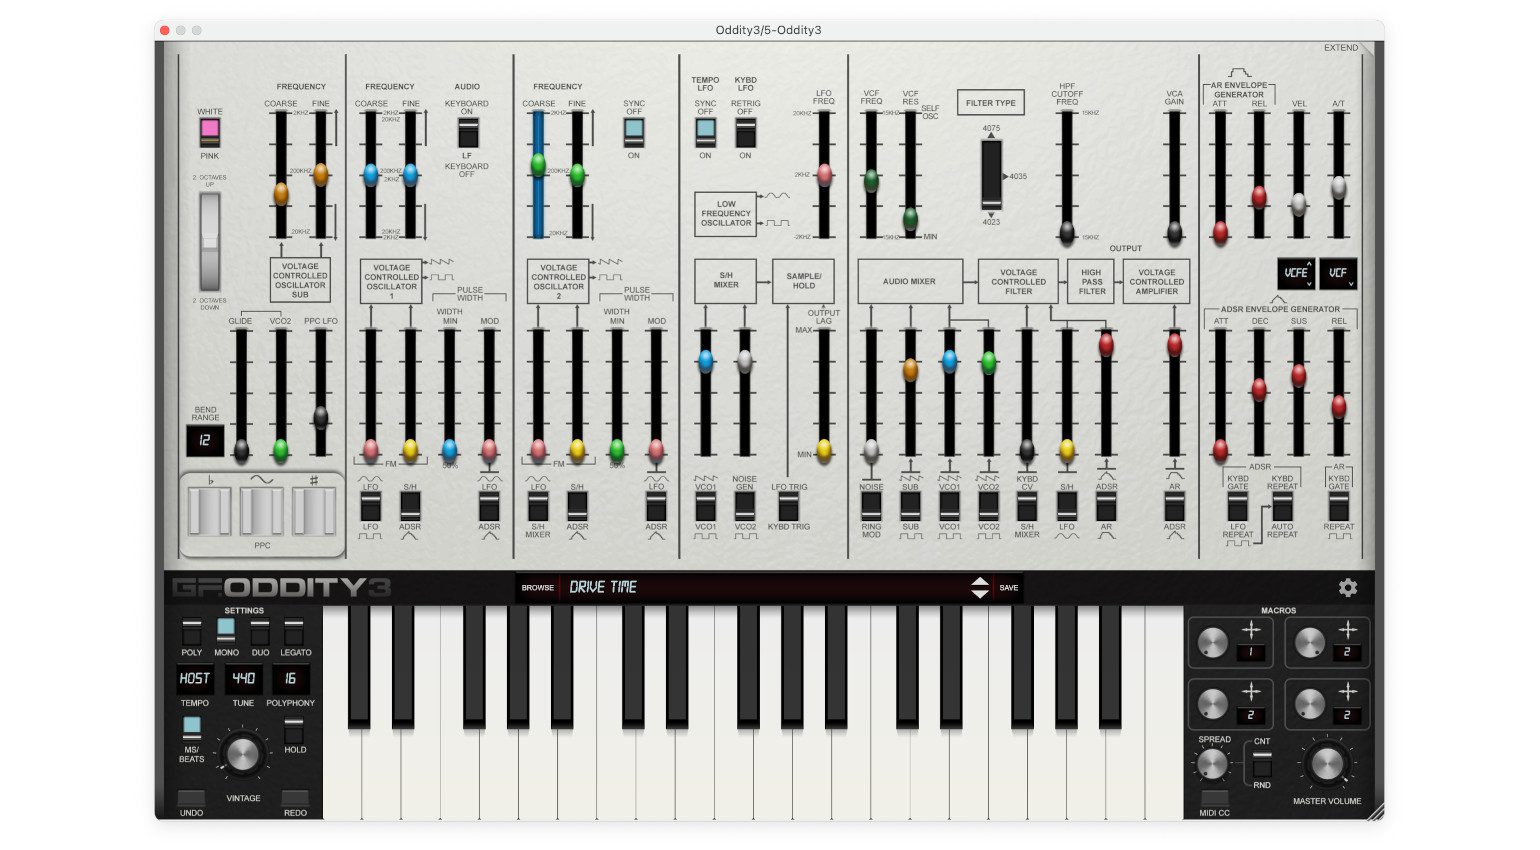Click the preset up arrow beside Save
Image resolution: width=1540 pixels, height=850 pixels.
point(980,582)
